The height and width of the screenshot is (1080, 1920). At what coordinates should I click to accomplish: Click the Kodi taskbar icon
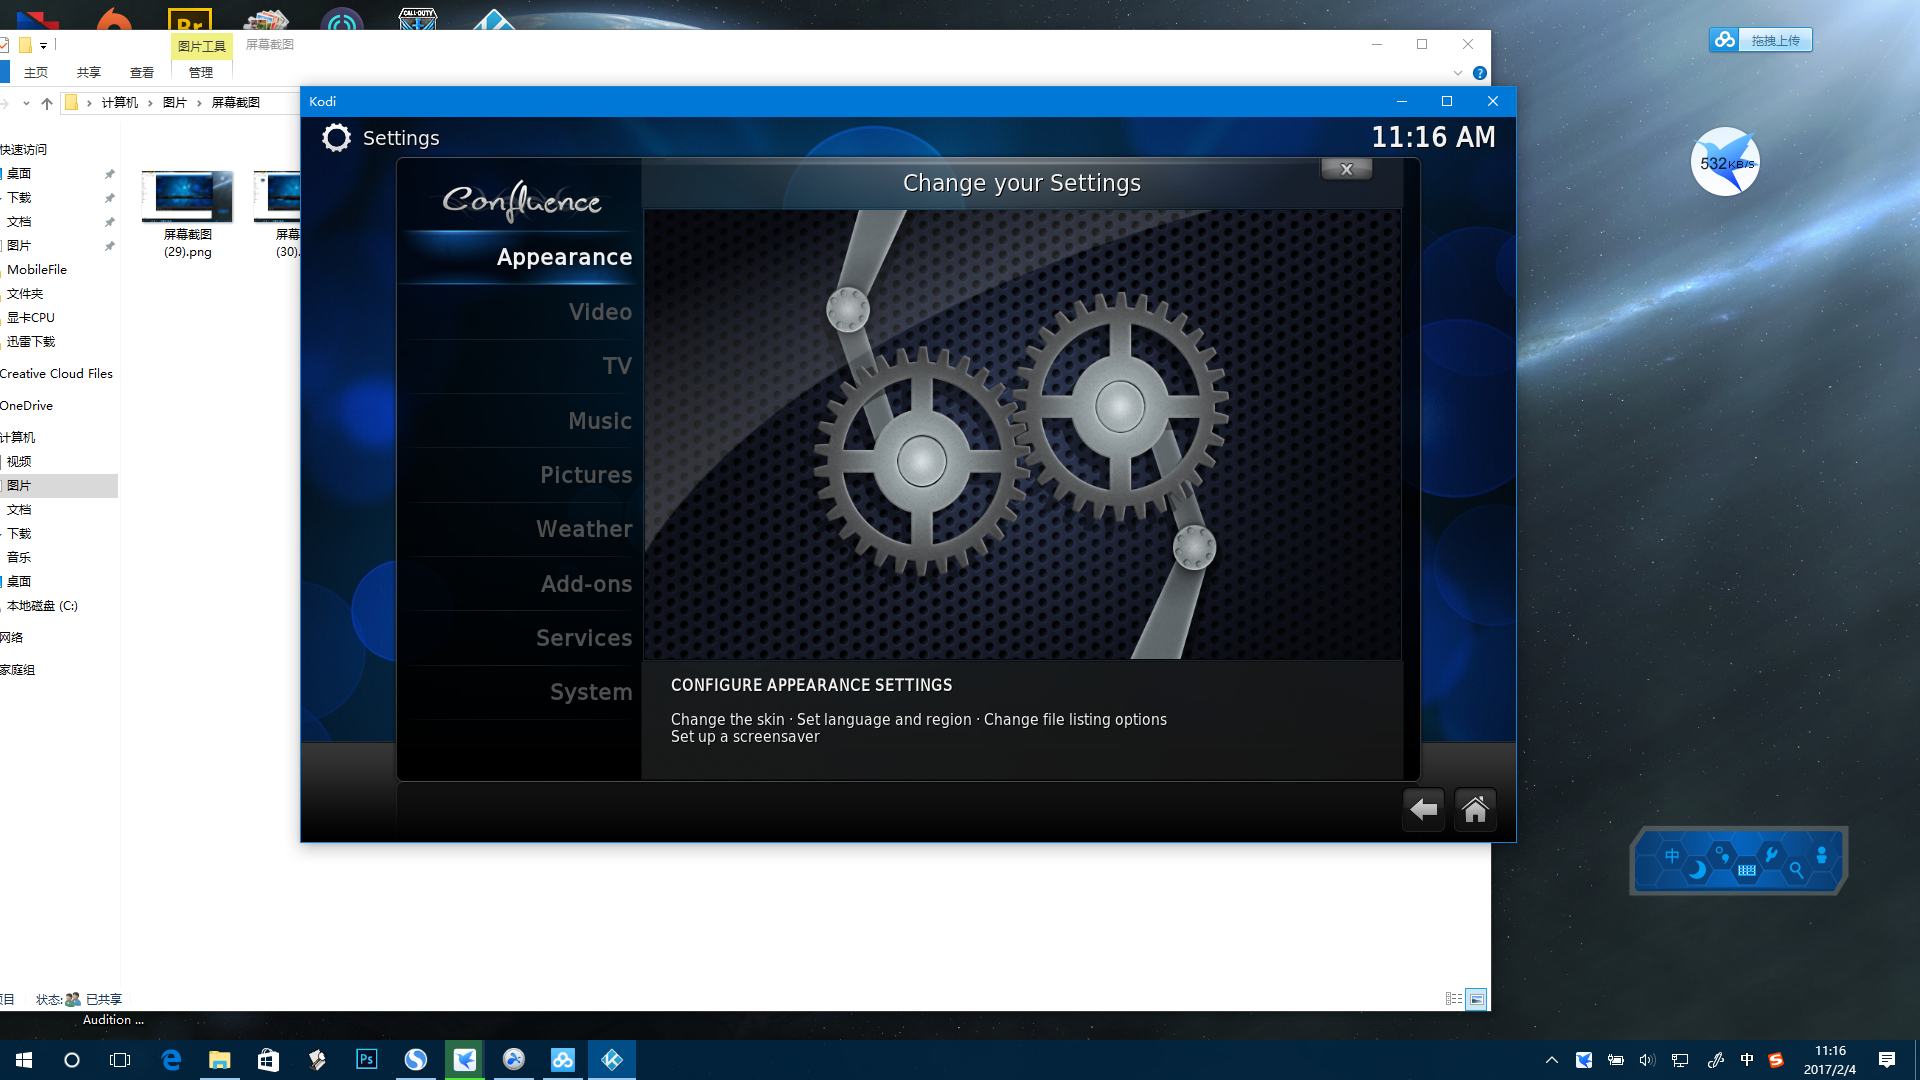(x=612, y=1059)
